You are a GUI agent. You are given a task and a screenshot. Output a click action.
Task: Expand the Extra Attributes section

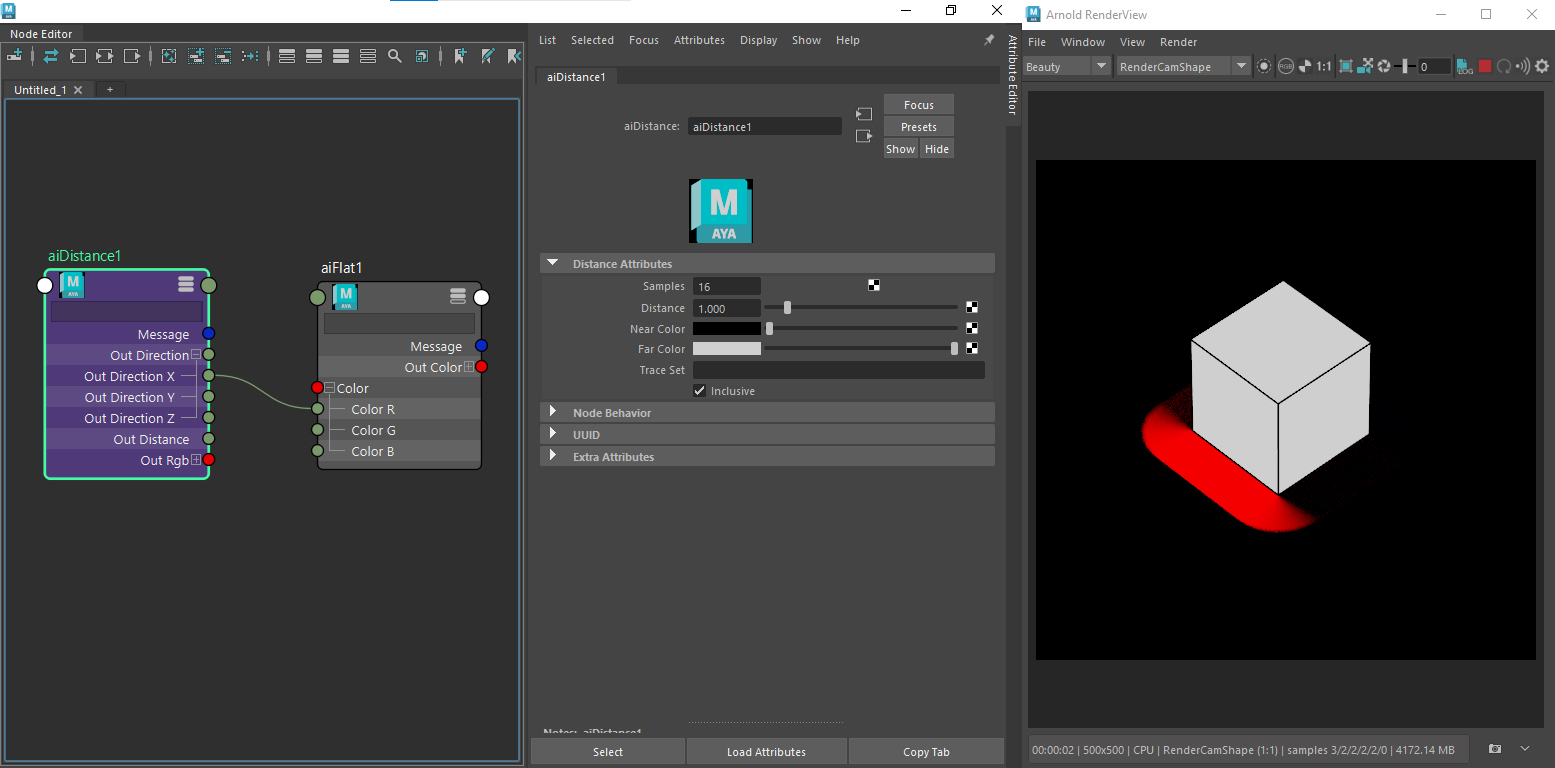tap(552, 456)
